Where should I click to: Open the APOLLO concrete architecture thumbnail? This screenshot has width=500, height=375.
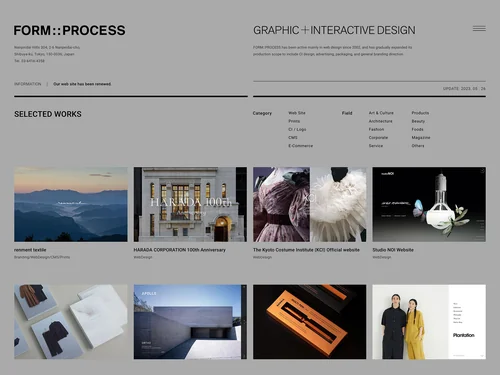coord(190,322)
